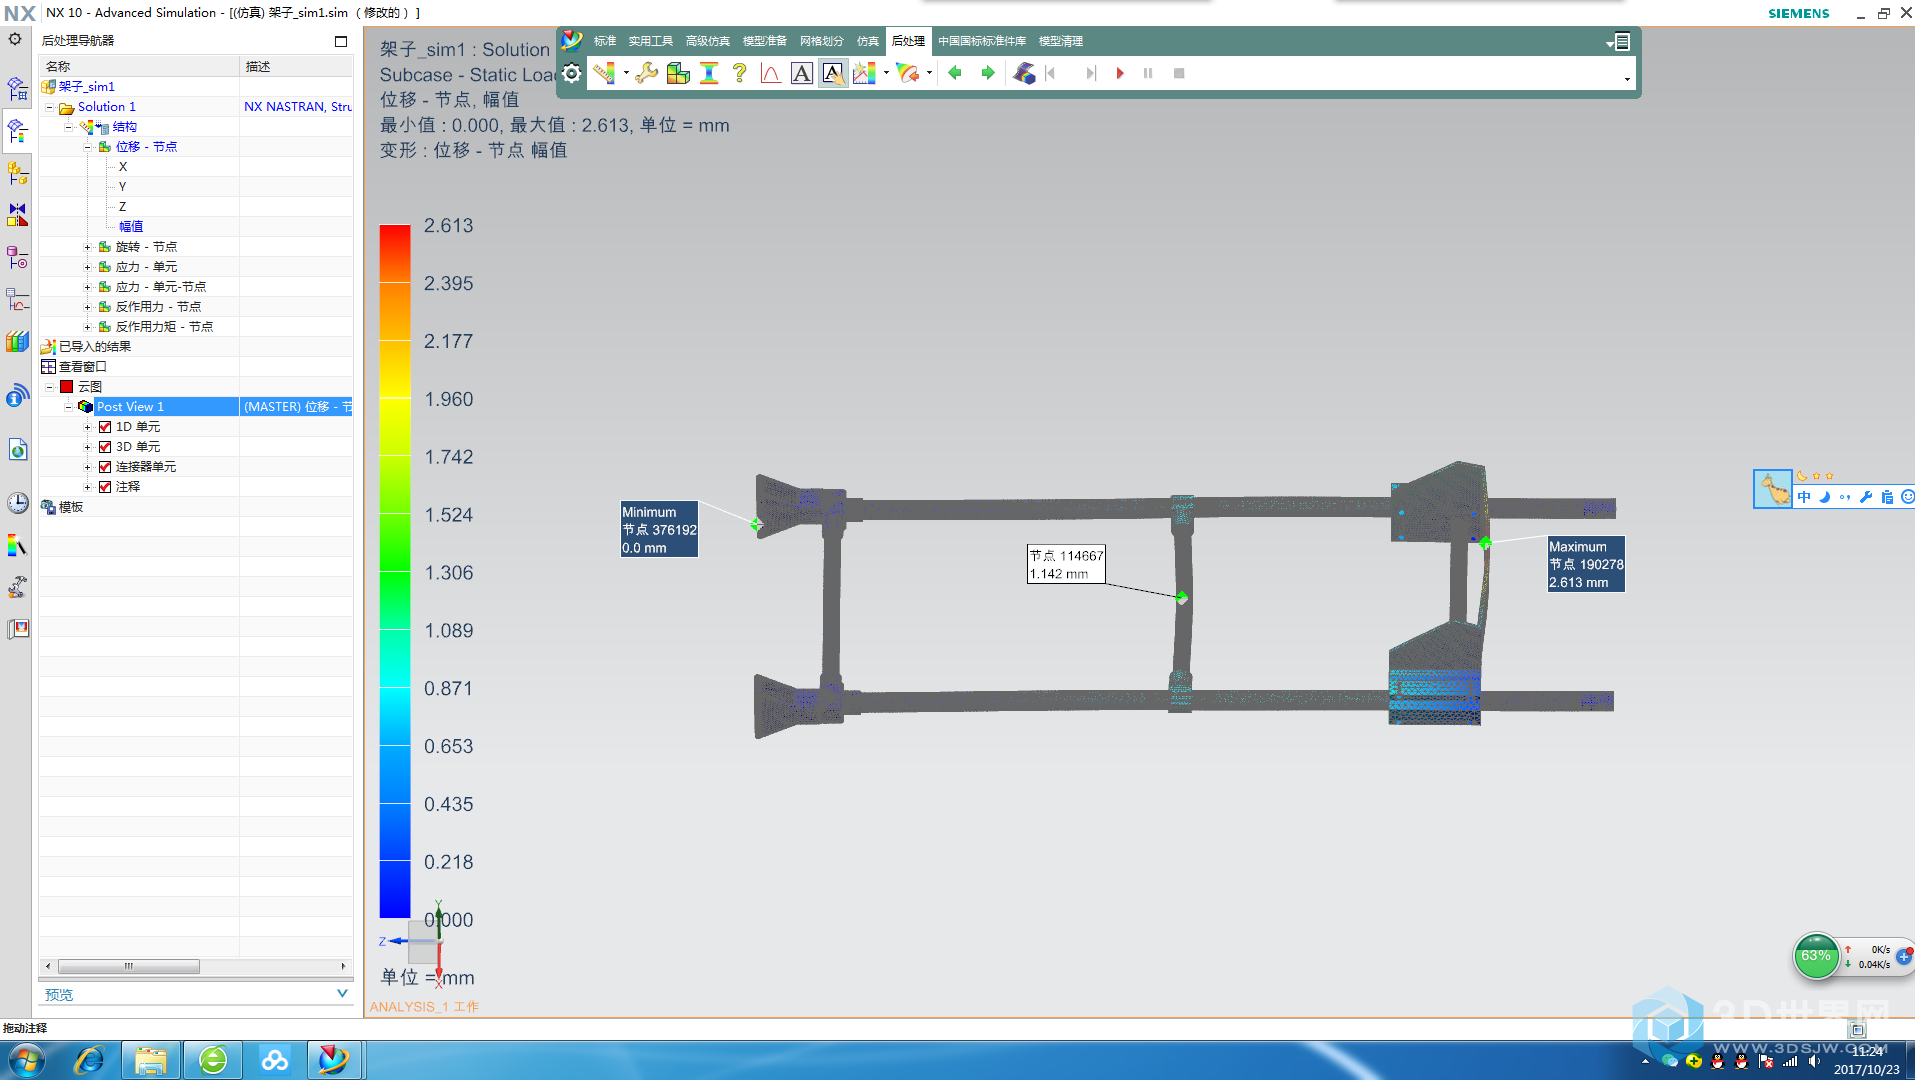This screenshot has width=1915, height=1080.
Task: Click the colorful chart marker icon in toolbar
Action: pos(864,73)
